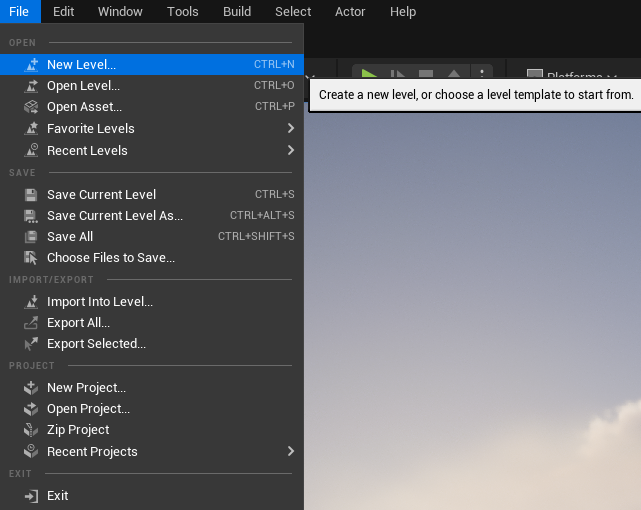Screen dimensions: 641x510
Task: Click the Recent Projects label
Action: [x=92, y=452]
